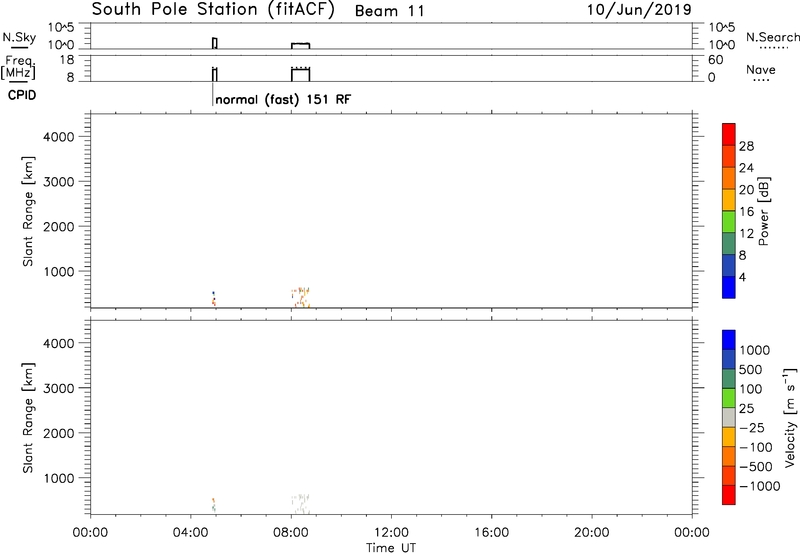This screenshot has height=554, width=800.
Task: Select the top red segment of Power color bar
Action: (x=729, y=135)
